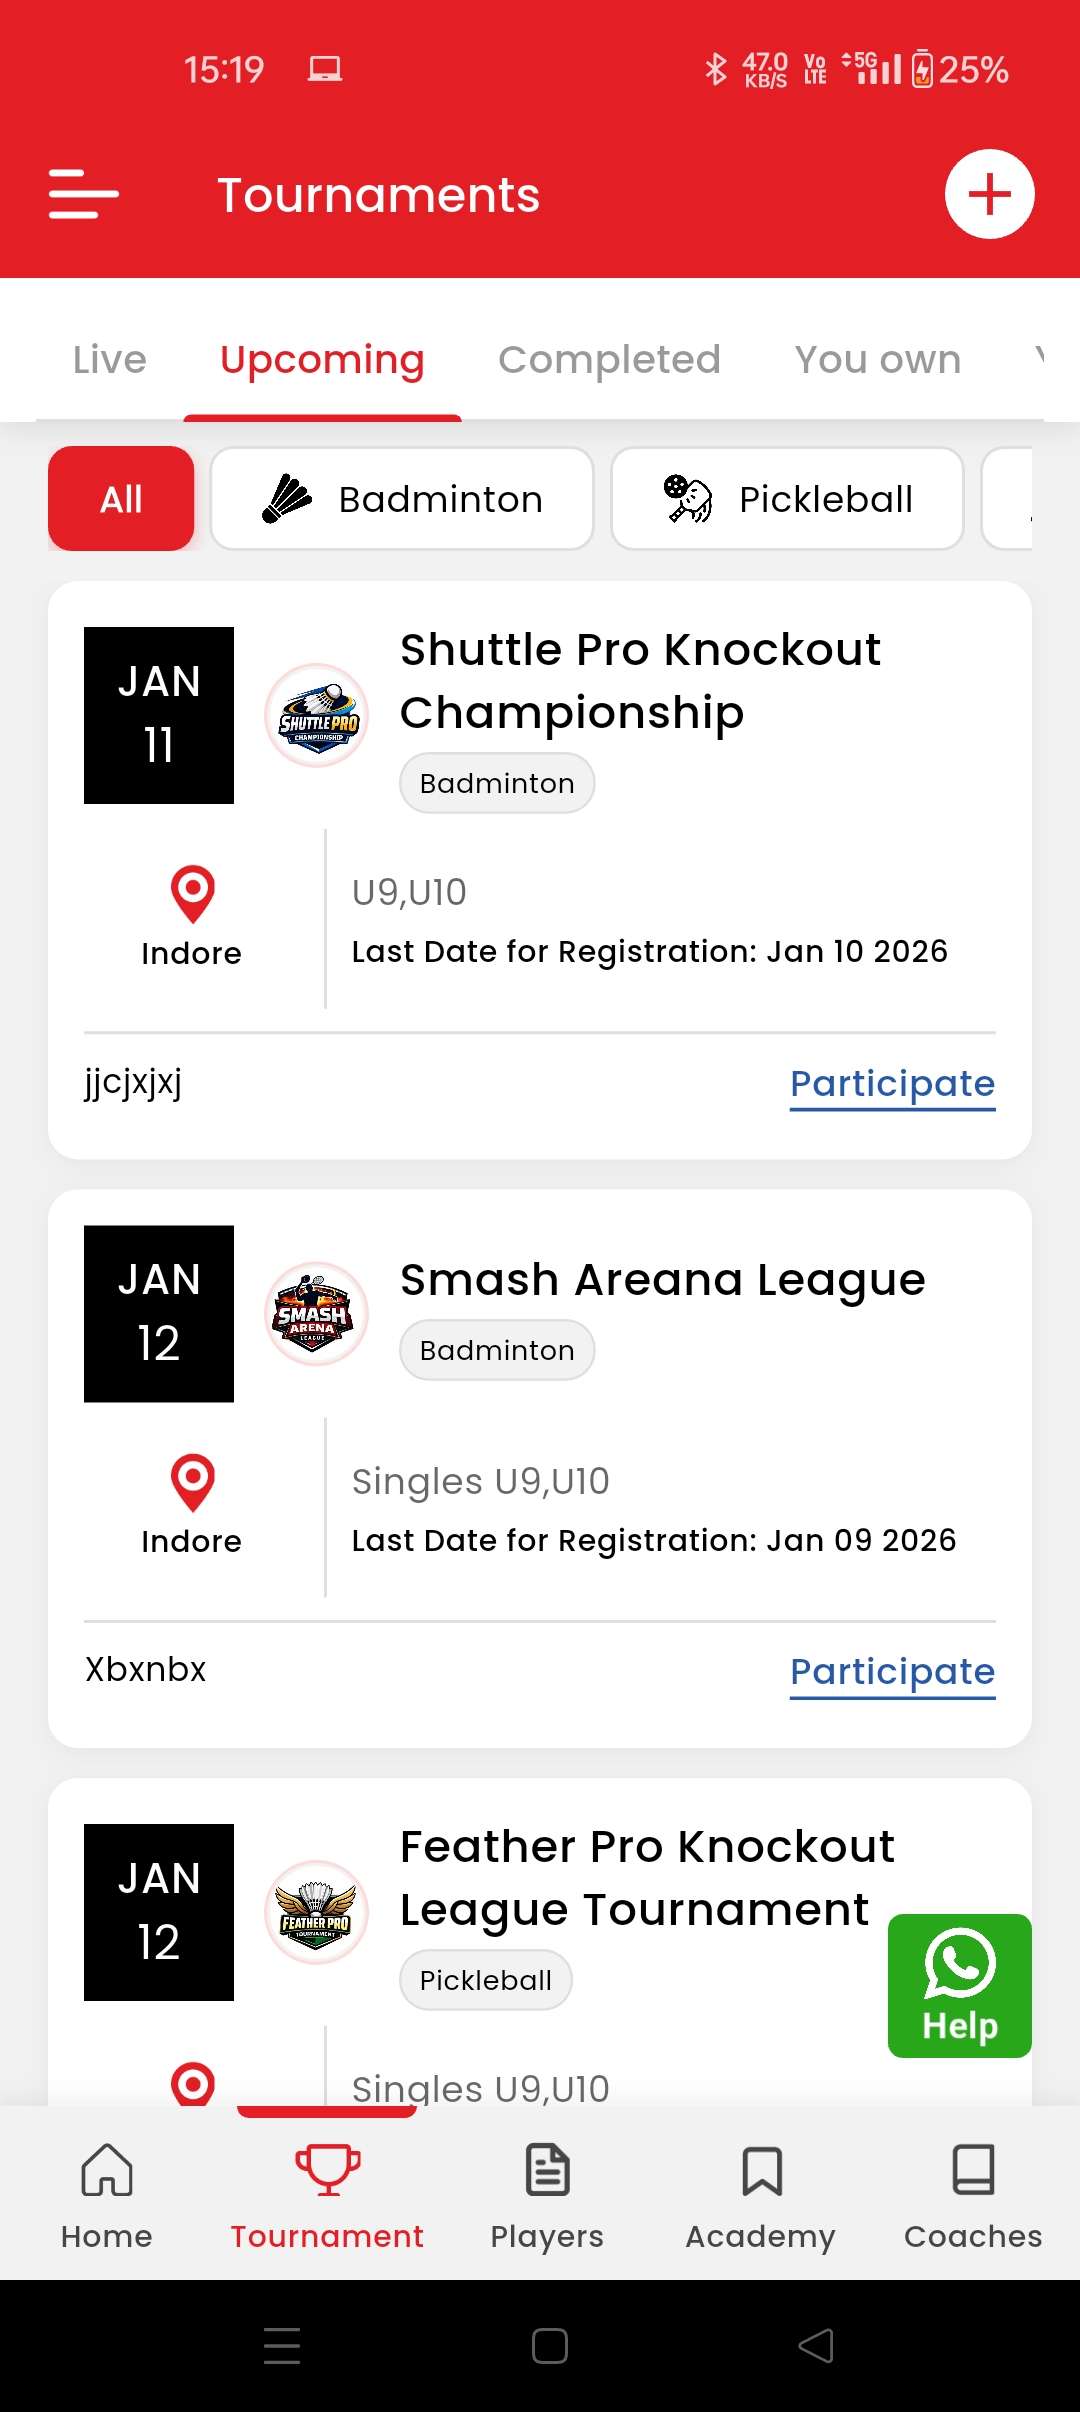Screen dimensions: 1080x2412
Task: Open the hamburger menu icon
Action: point(84,194)
